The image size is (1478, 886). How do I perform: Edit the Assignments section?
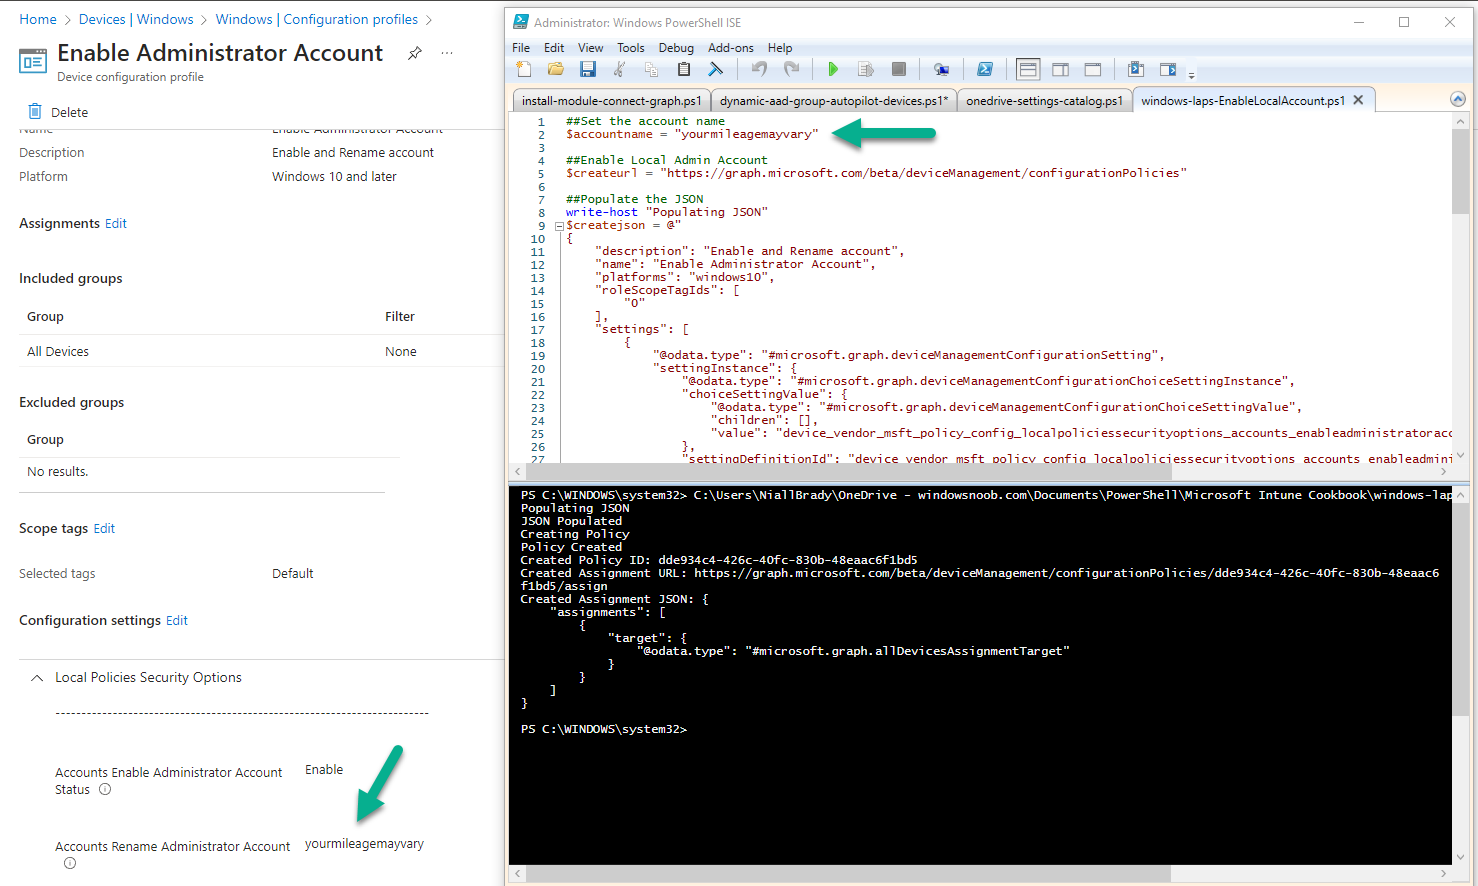116,224
